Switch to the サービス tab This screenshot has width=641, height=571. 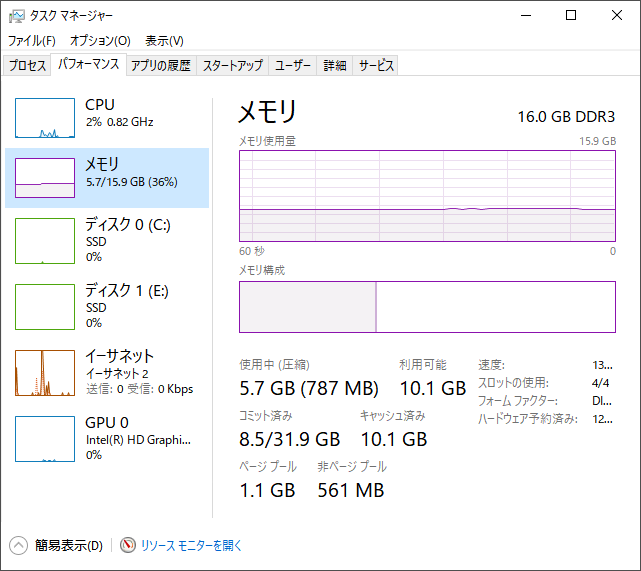pyautogui.click(x=375, y=65)
